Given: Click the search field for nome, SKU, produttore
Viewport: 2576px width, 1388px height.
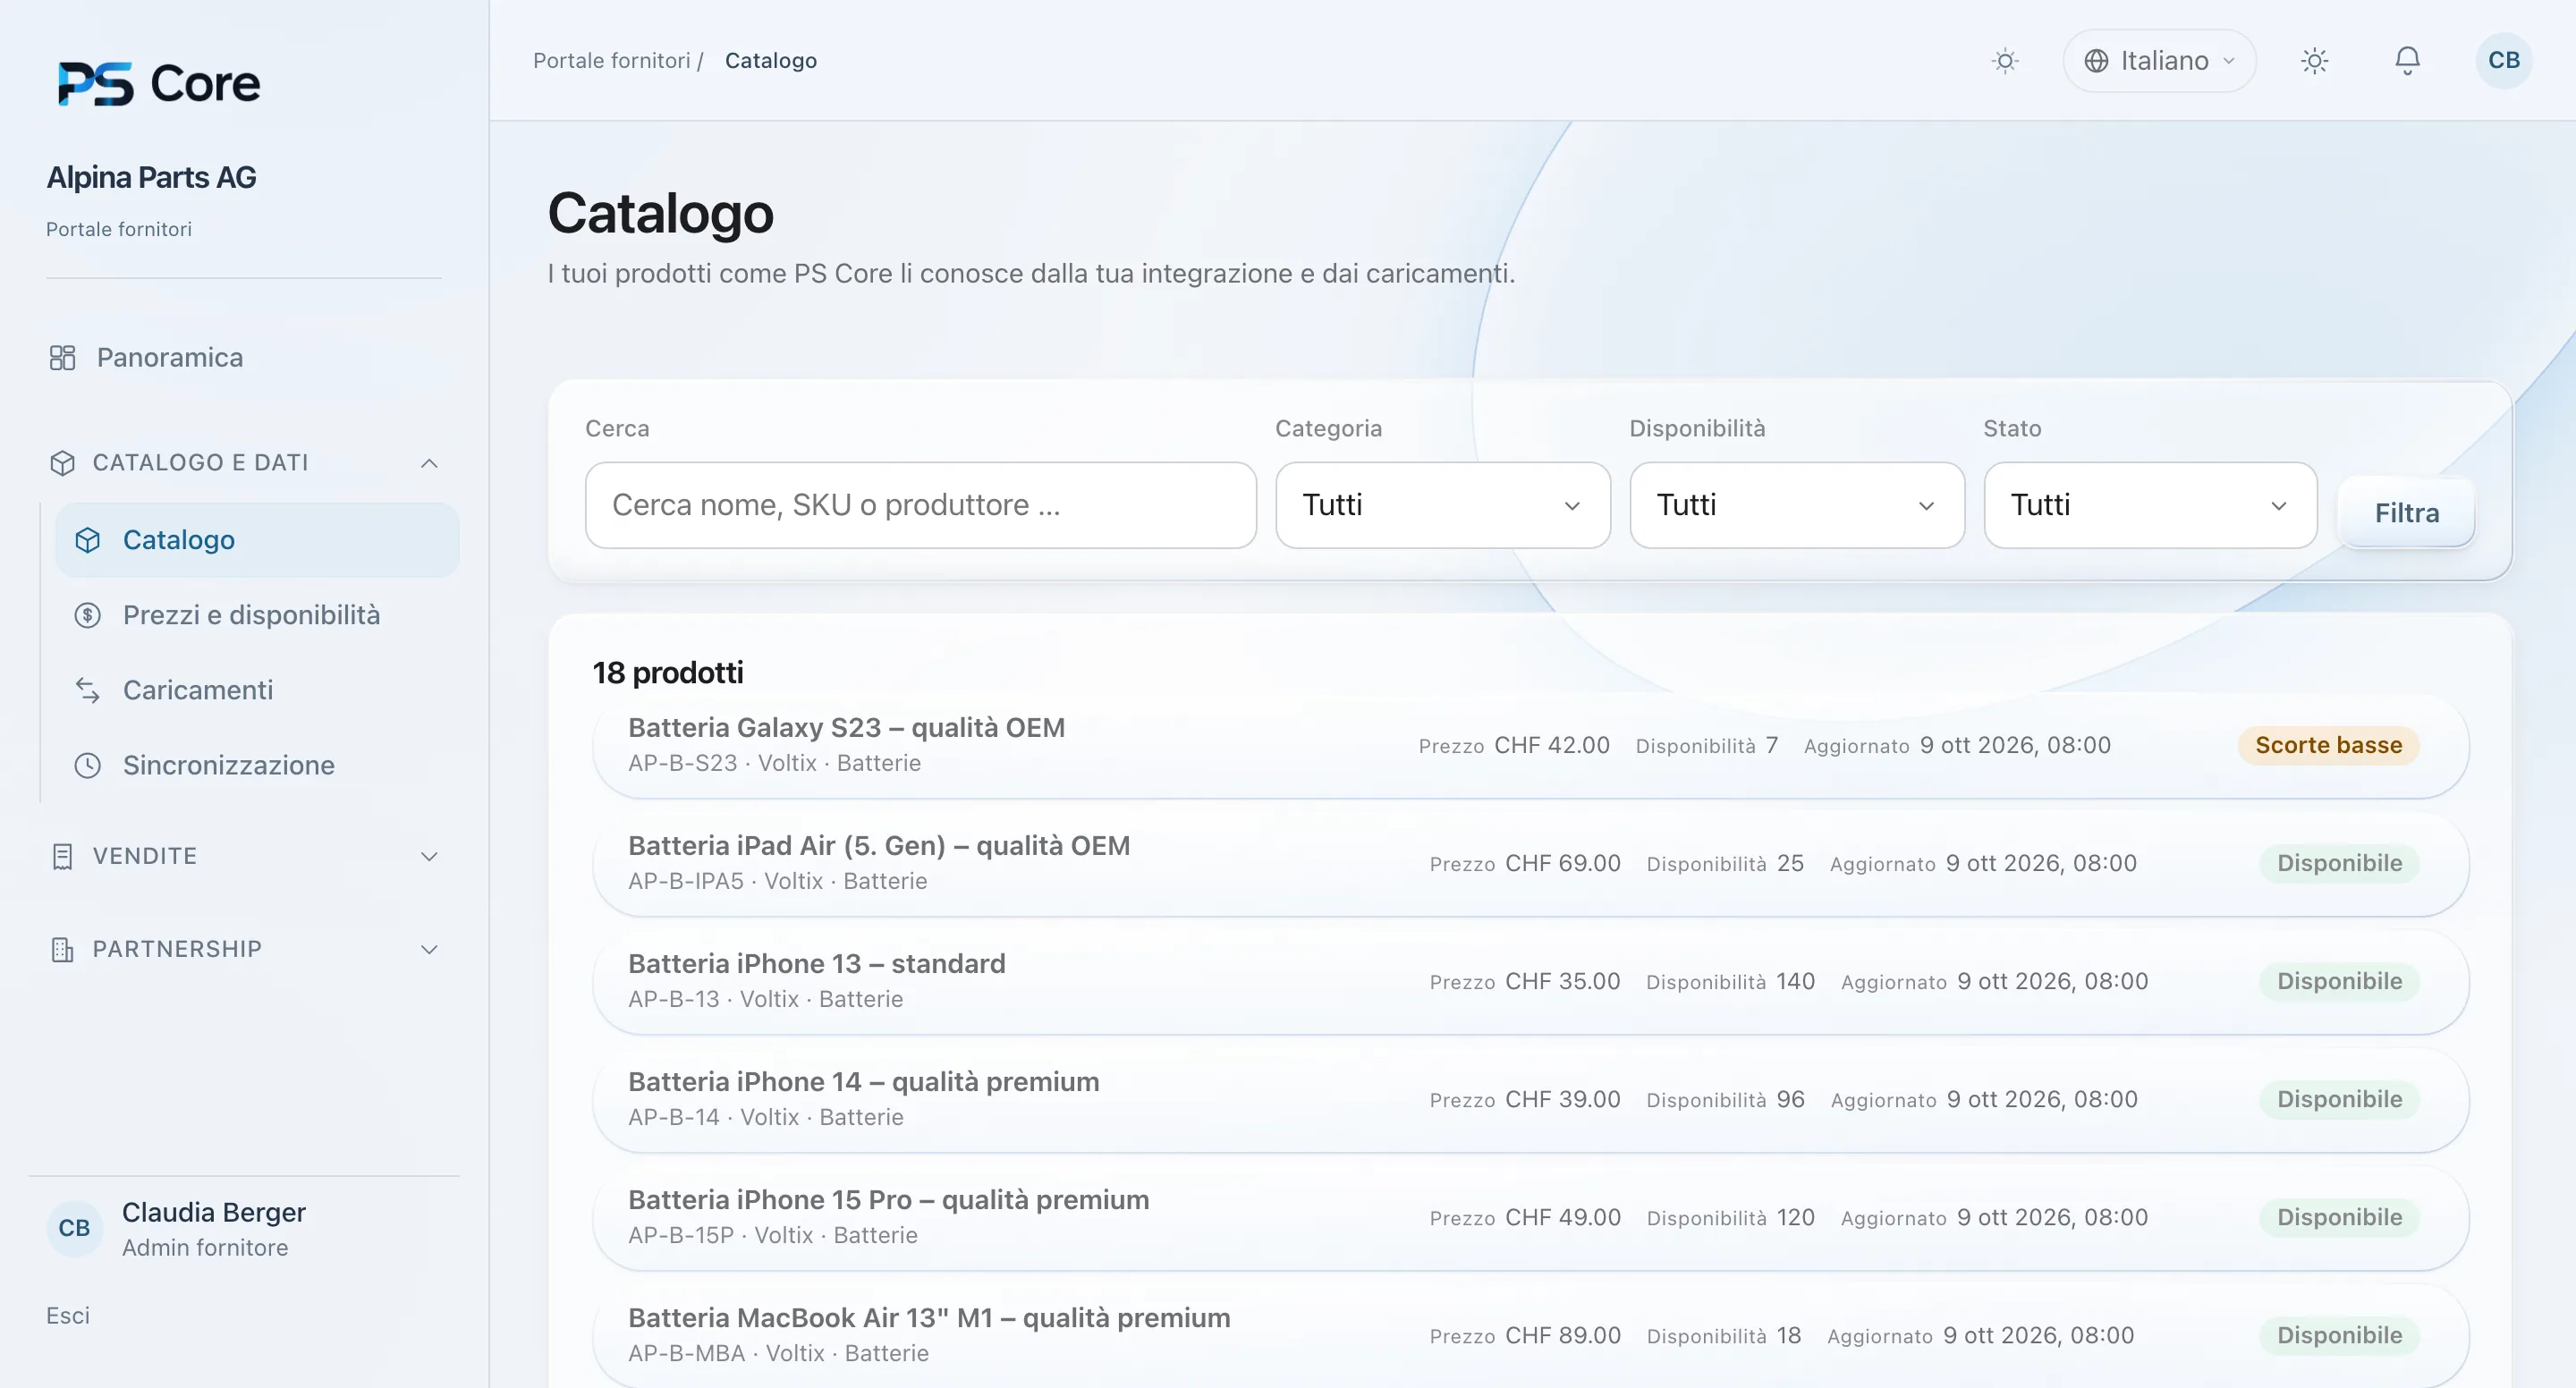Looking at the screenshot, I should (920, 505).
